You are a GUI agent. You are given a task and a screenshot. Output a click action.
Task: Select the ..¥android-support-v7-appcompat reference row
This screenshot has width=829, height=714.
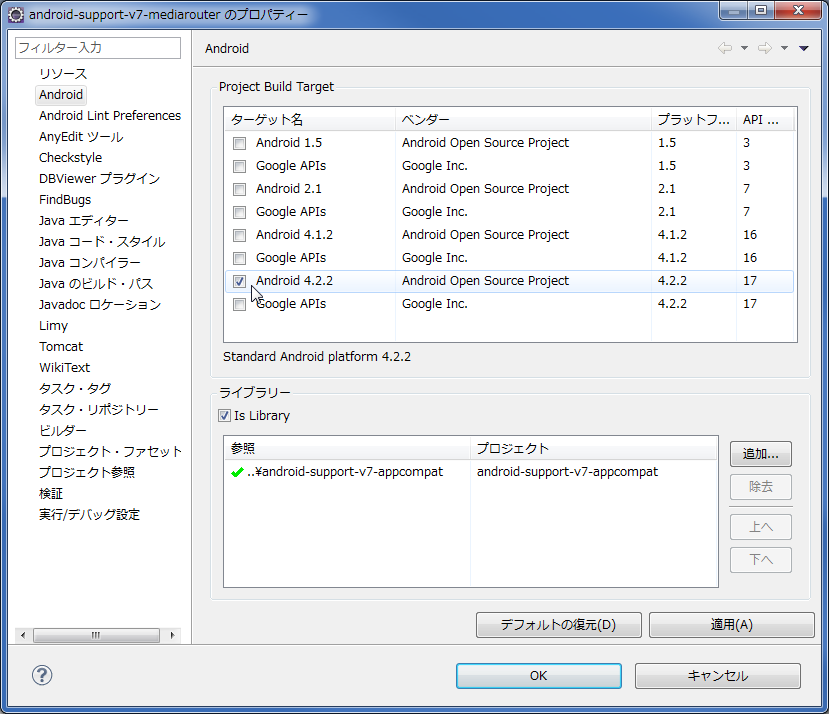[x=471, y=472]
